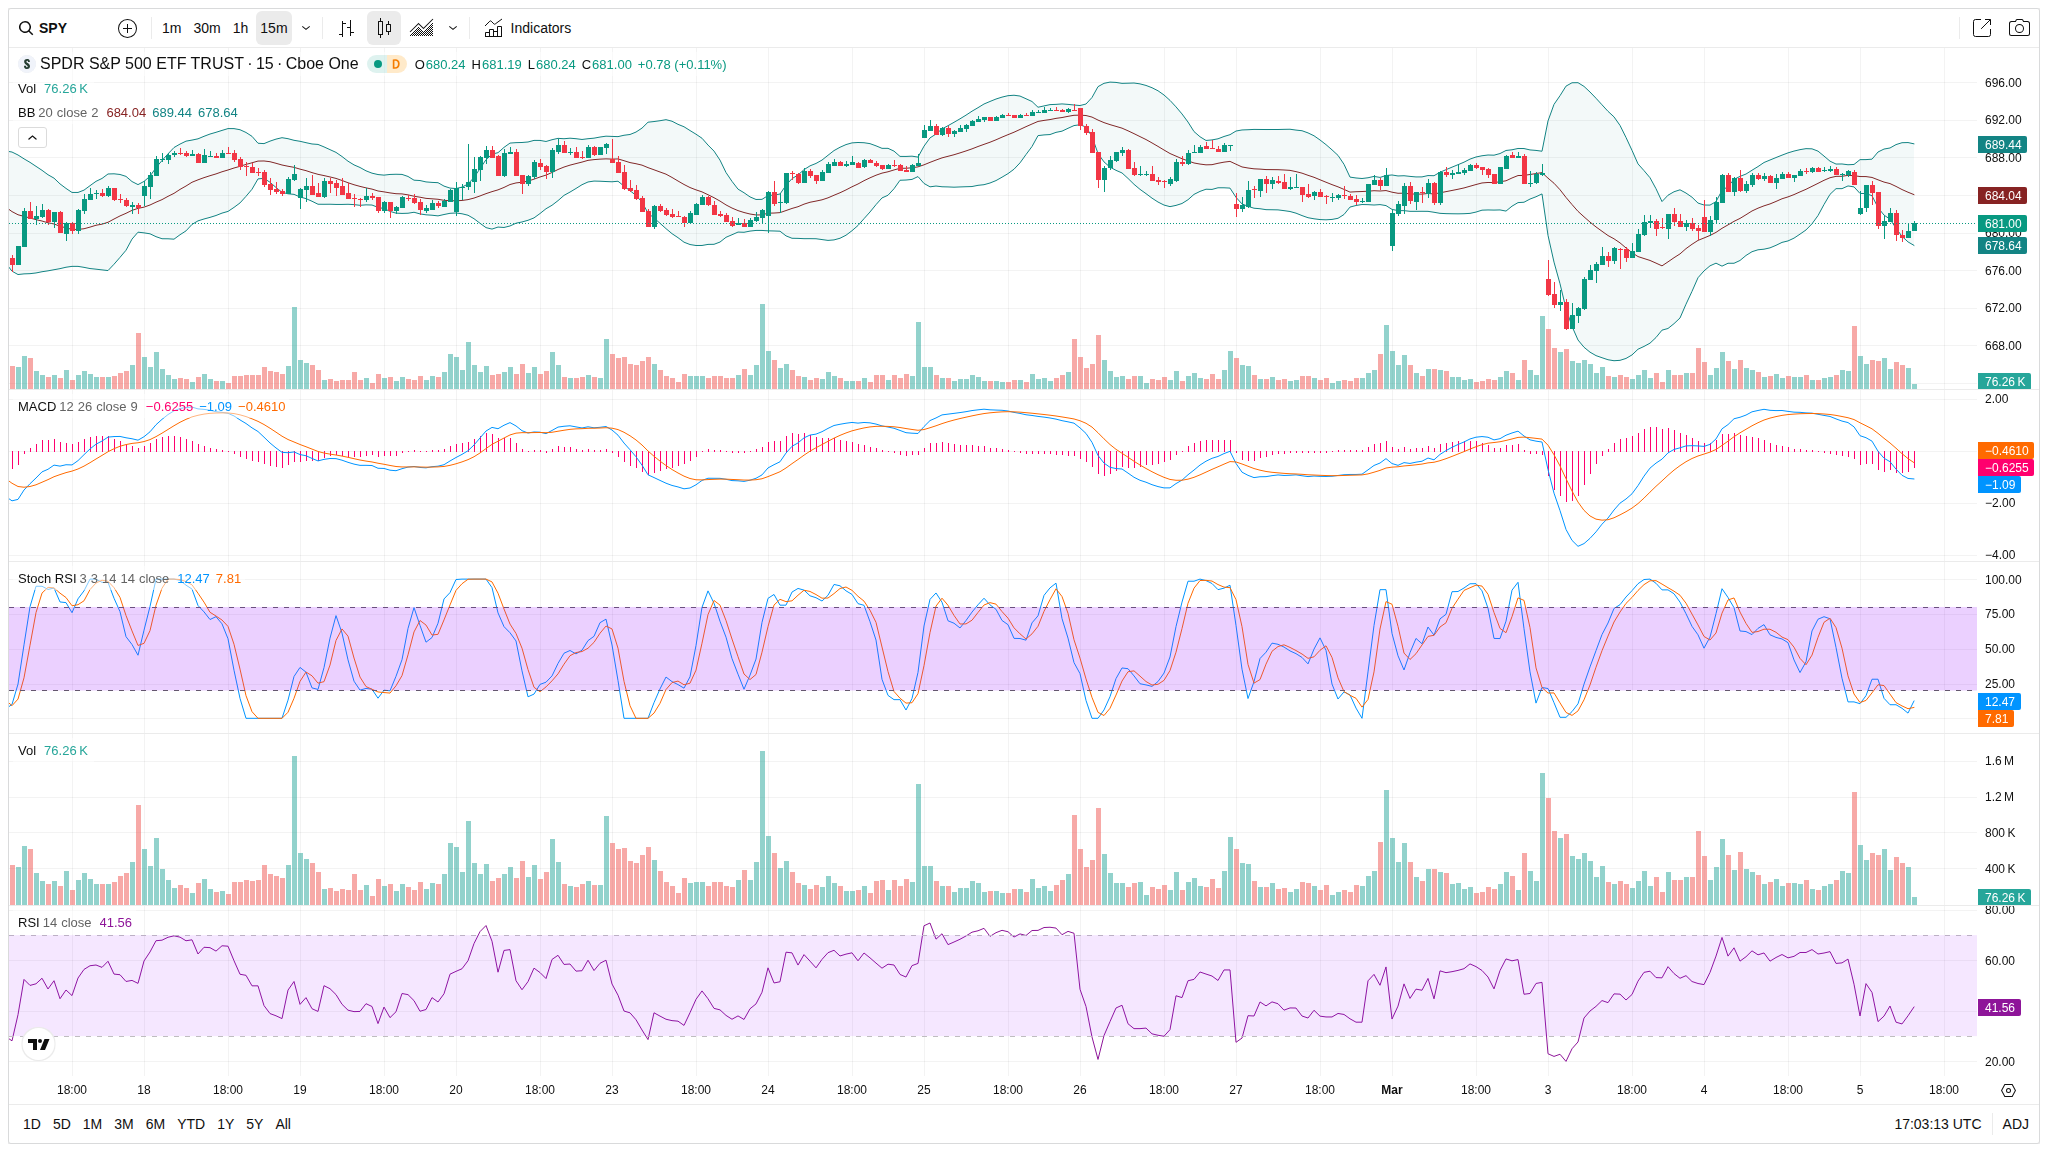Image resolution: width=2048 pixels, height=1152 pixels.
Task: Open the fullscreen popup icon
Action: [x=1981, y=28]
